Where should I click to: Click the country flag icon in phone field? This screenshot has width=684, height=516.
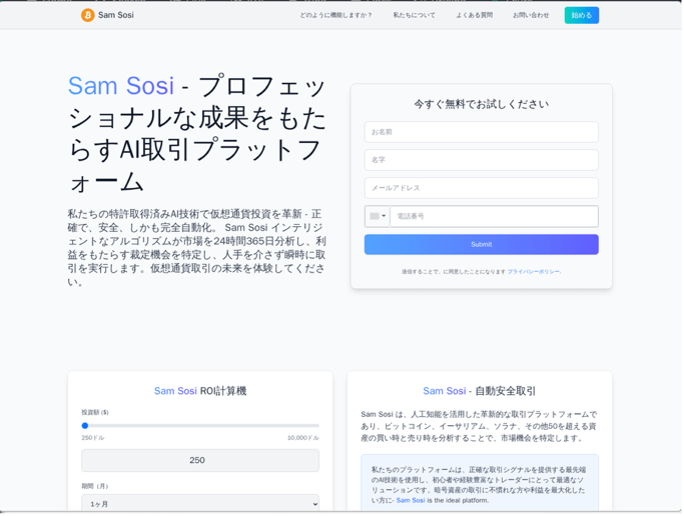click(x=374, y=216)
